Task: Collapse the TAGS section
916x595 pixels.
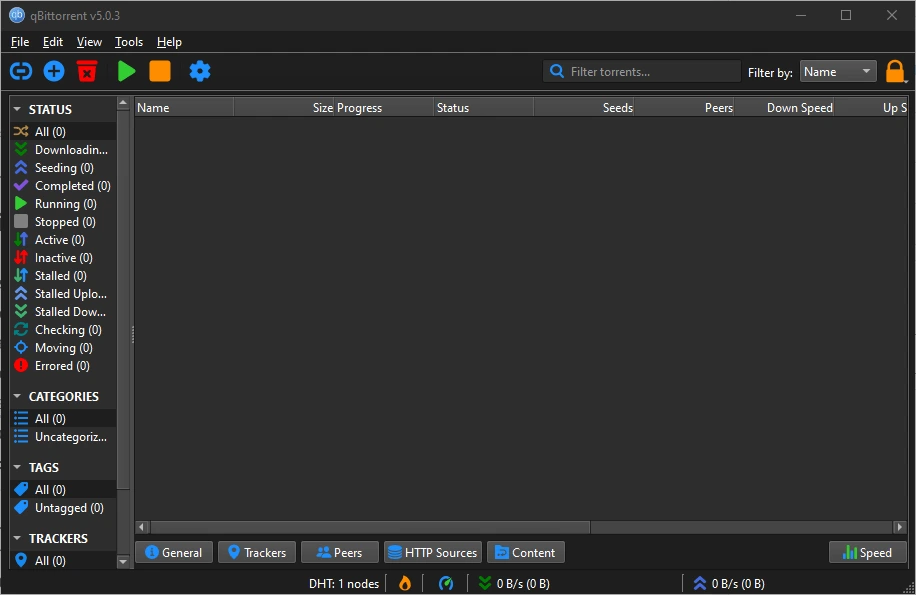Action: [17, 467]
